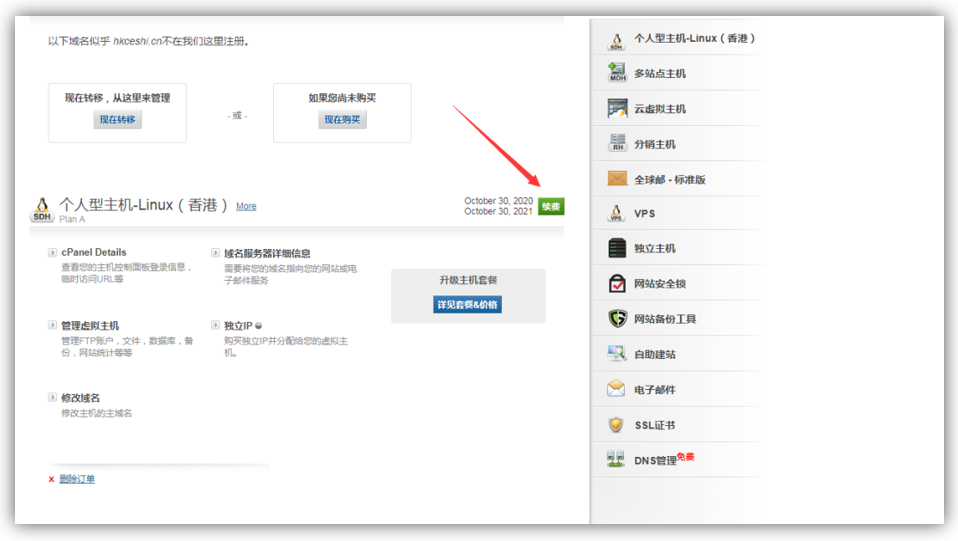958x541 pixels.
Task: Click the 全球邮 orange envelope icon
Action: [617, 178]
